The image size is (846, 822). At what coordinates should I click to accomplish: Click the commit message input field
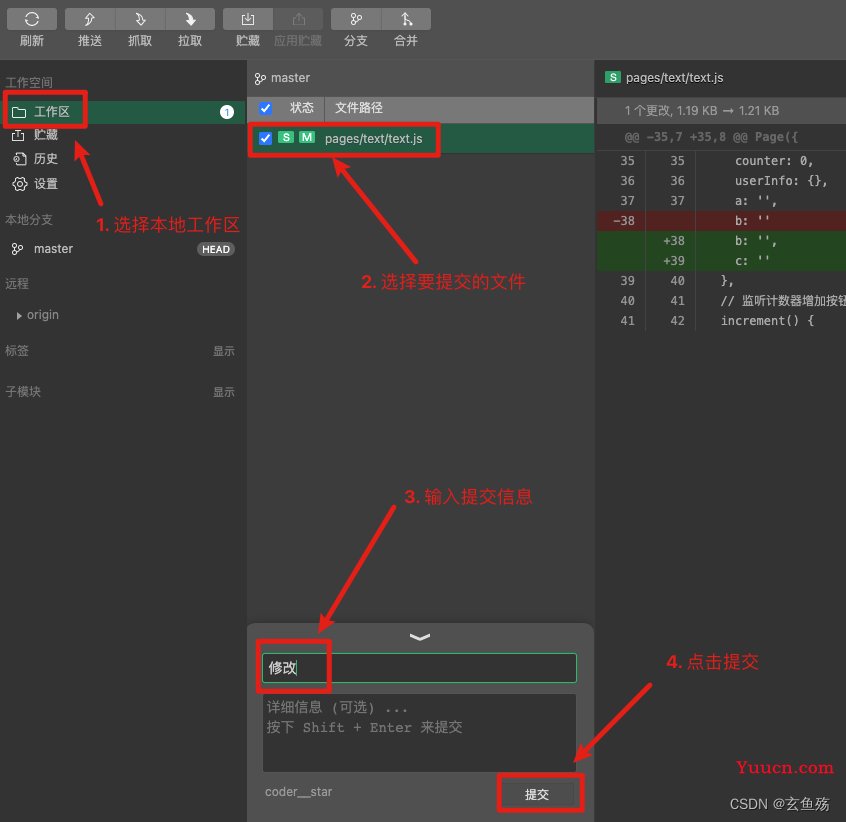[x=419, y=668]
